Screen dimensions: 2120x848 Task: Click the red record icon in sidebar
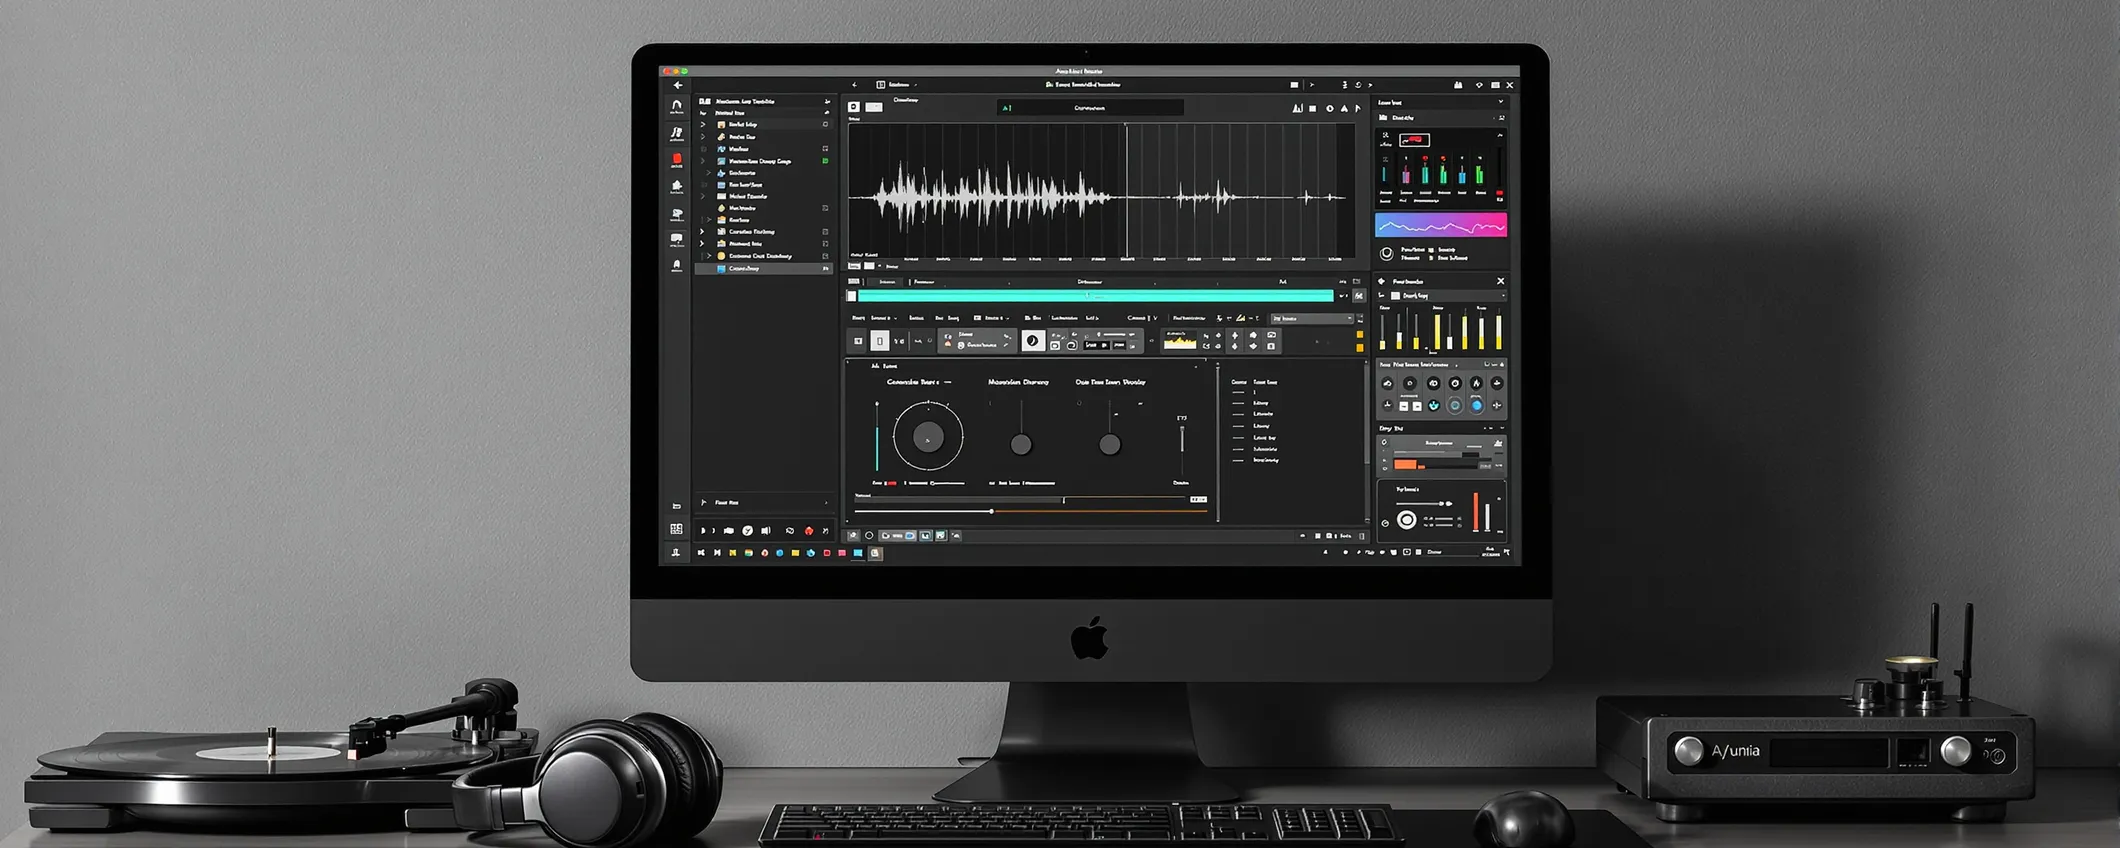(x=677, y=159)
